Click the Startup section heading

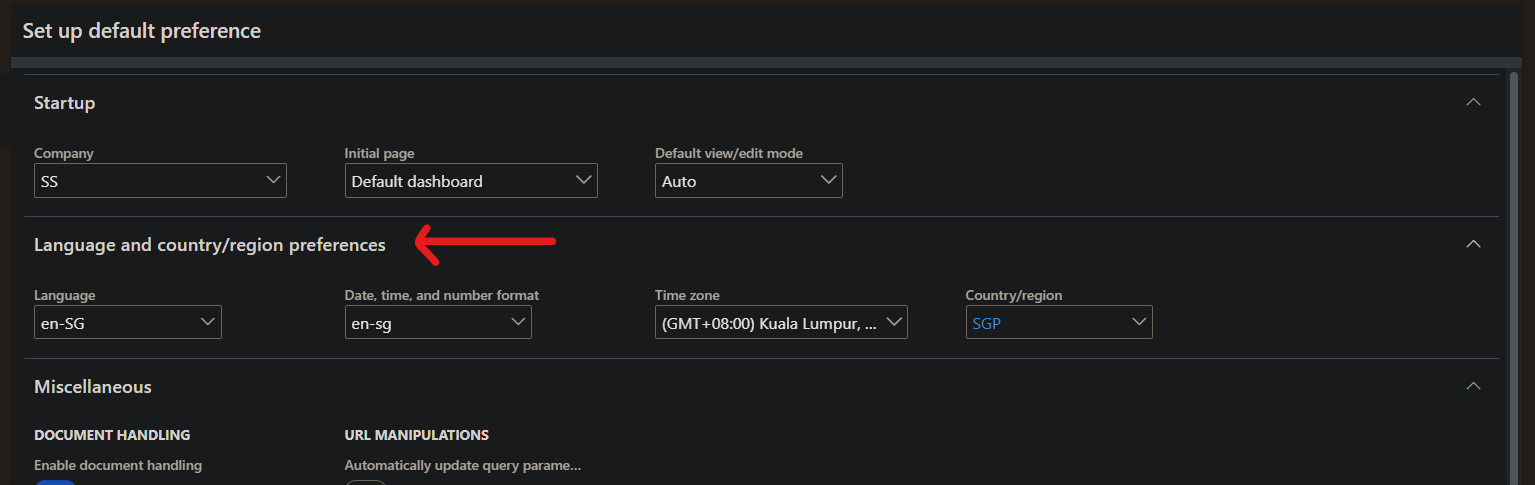(x=65, y=103)
